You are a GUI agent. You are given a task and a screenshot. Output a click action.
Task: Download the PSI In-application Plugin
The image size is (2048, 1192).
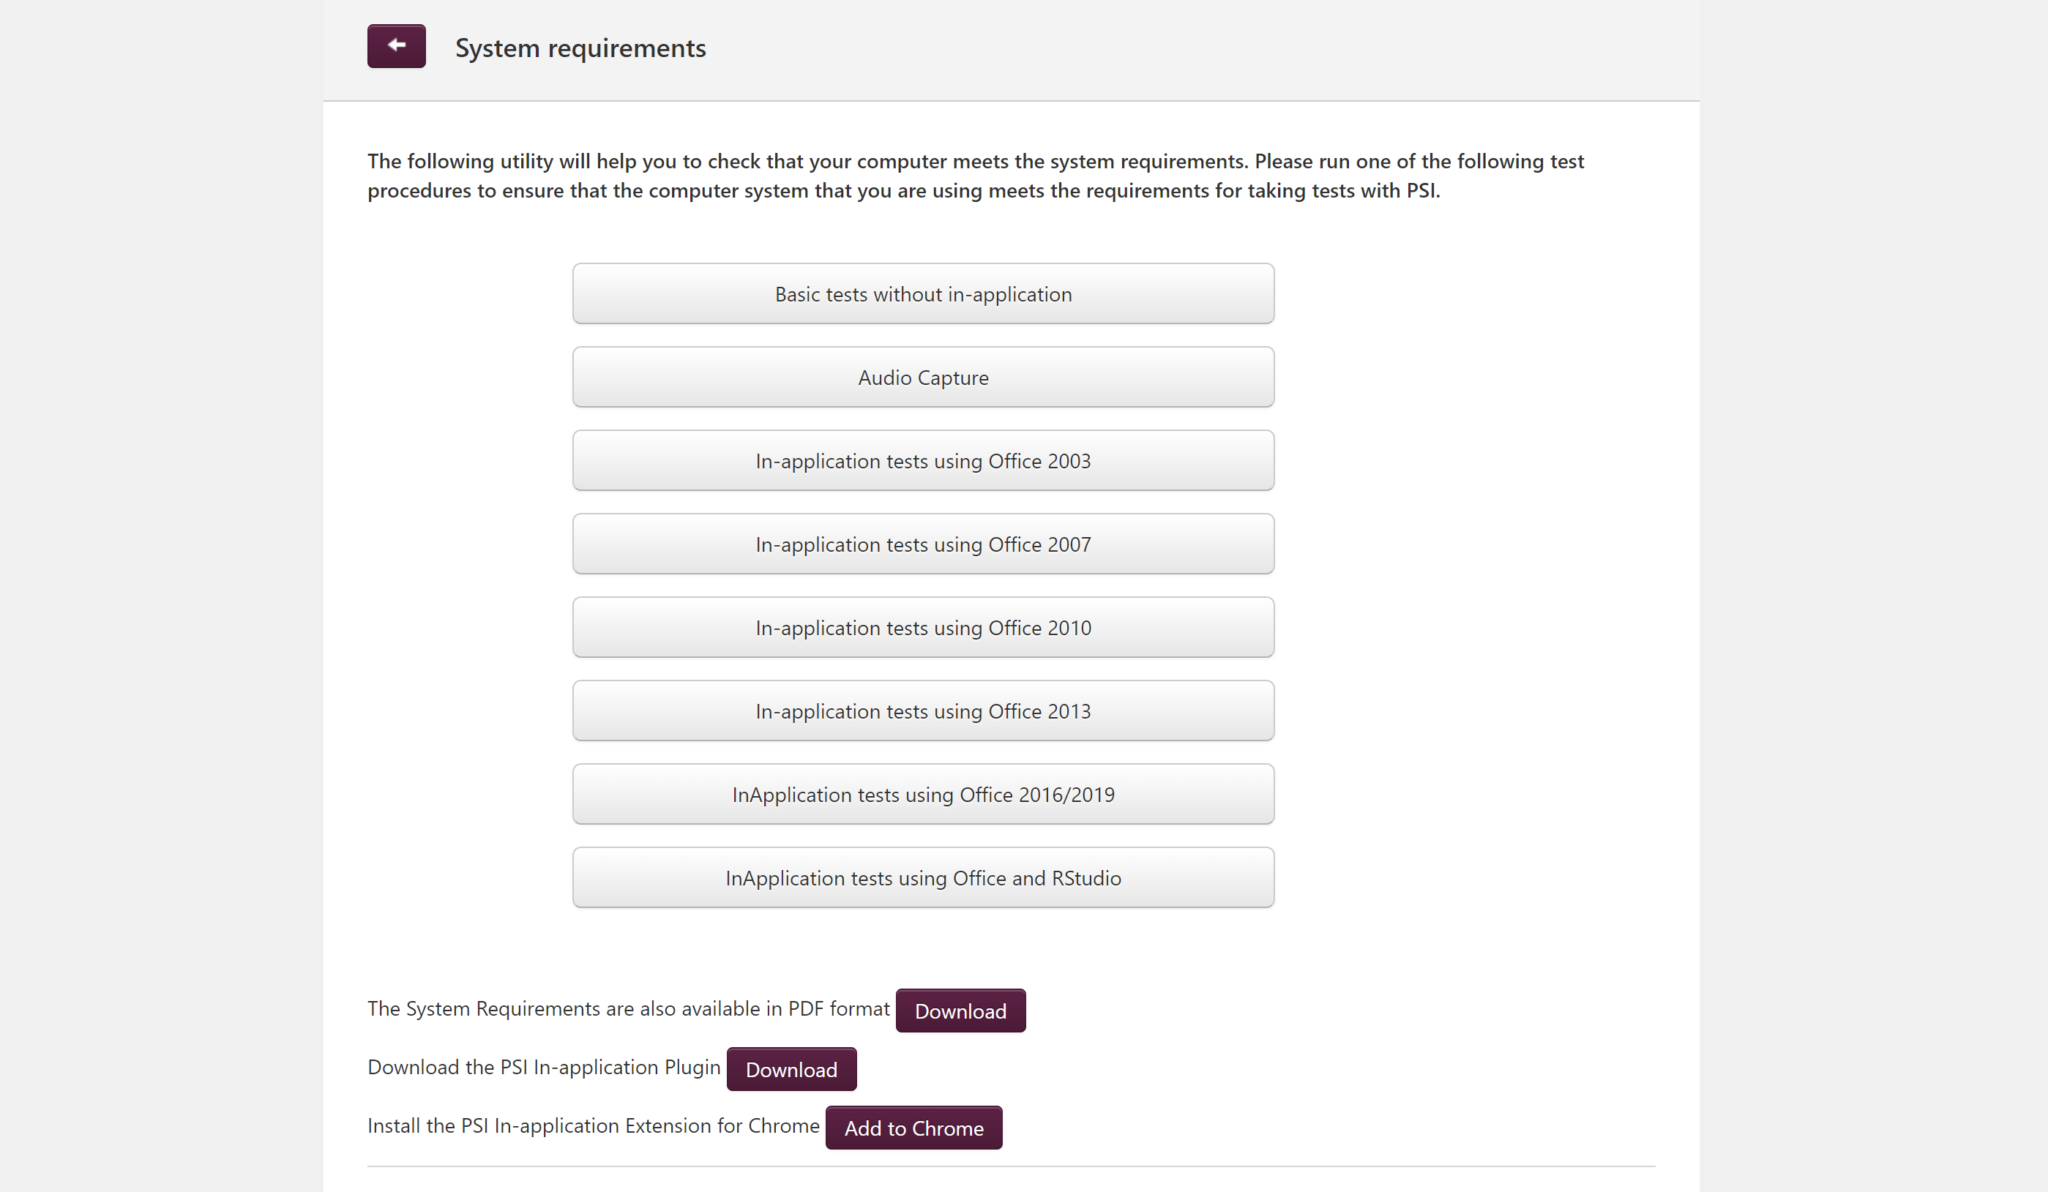[x=791, y=1070]
